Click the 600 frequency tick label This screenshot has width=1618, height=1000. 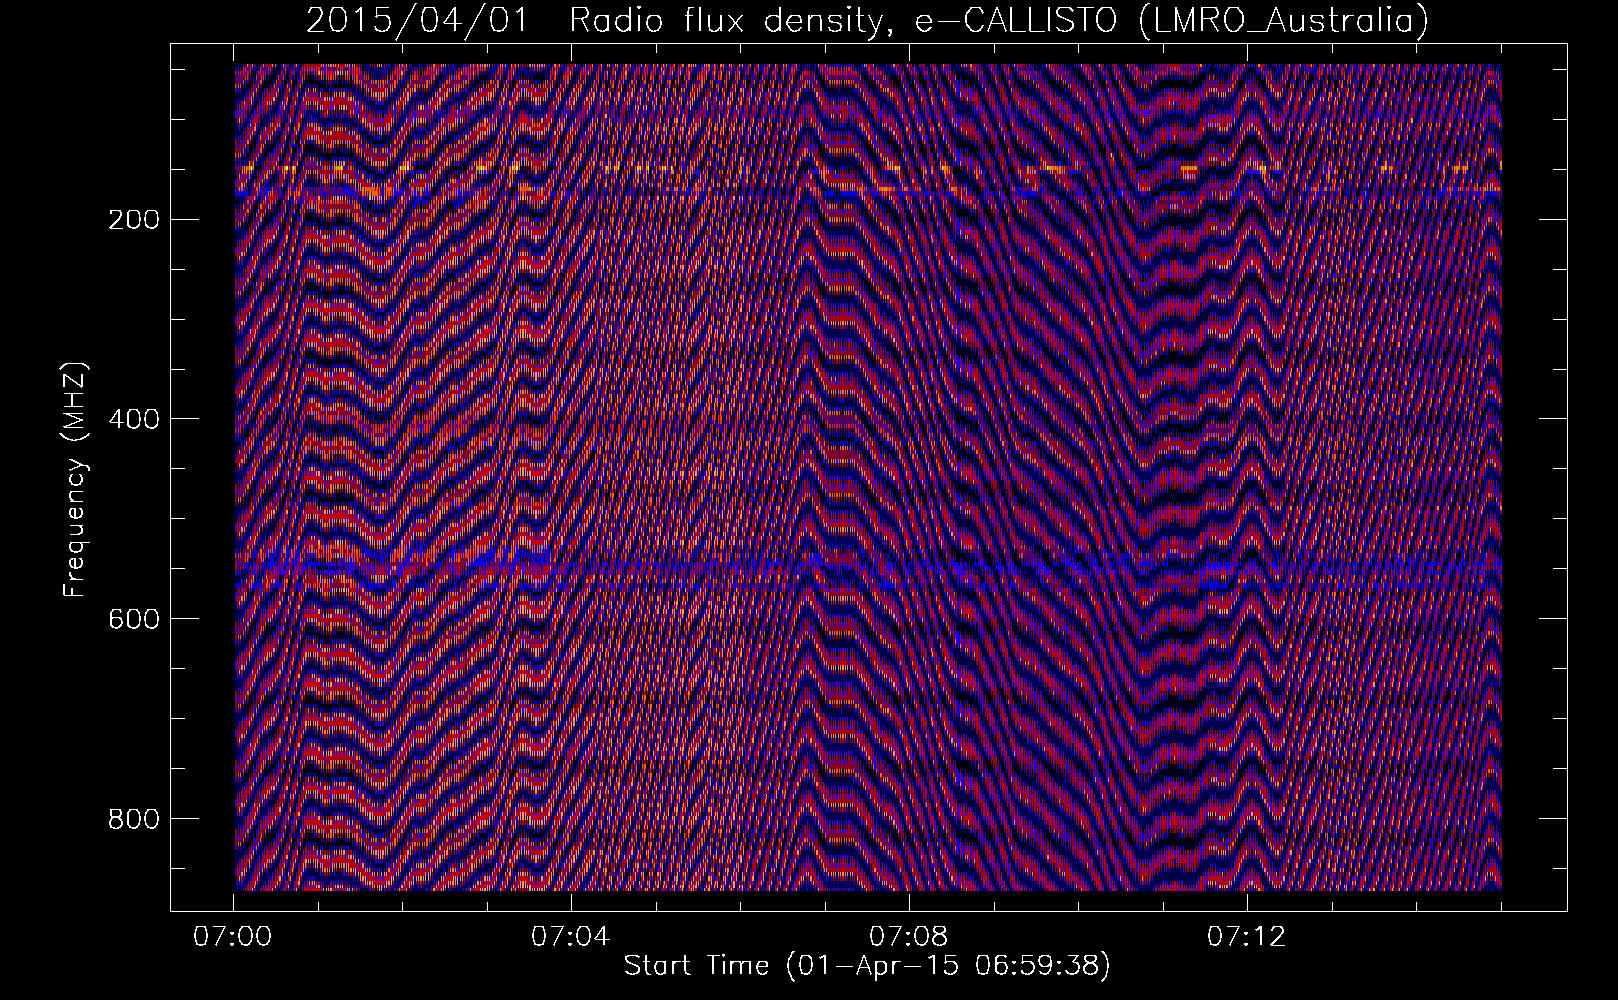(x=133, y=618)
